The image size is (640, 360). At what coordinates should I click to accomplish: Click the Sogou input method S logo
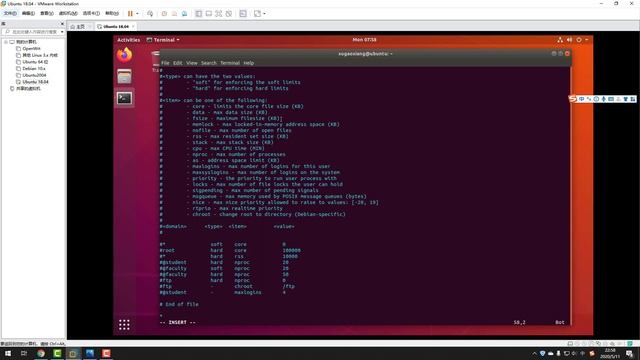pyautogui.click(x=573, y=99)
